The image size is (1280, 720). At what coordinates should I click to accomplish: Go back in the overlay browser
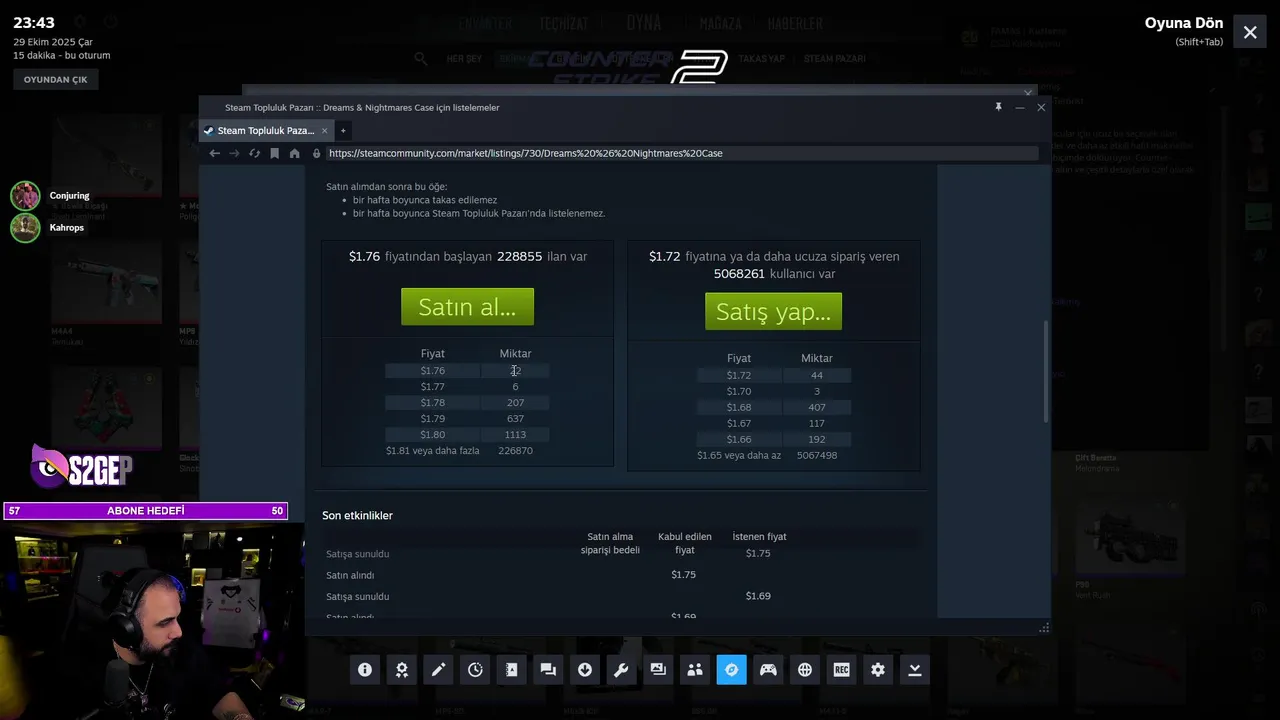click(x=214, y=153)
